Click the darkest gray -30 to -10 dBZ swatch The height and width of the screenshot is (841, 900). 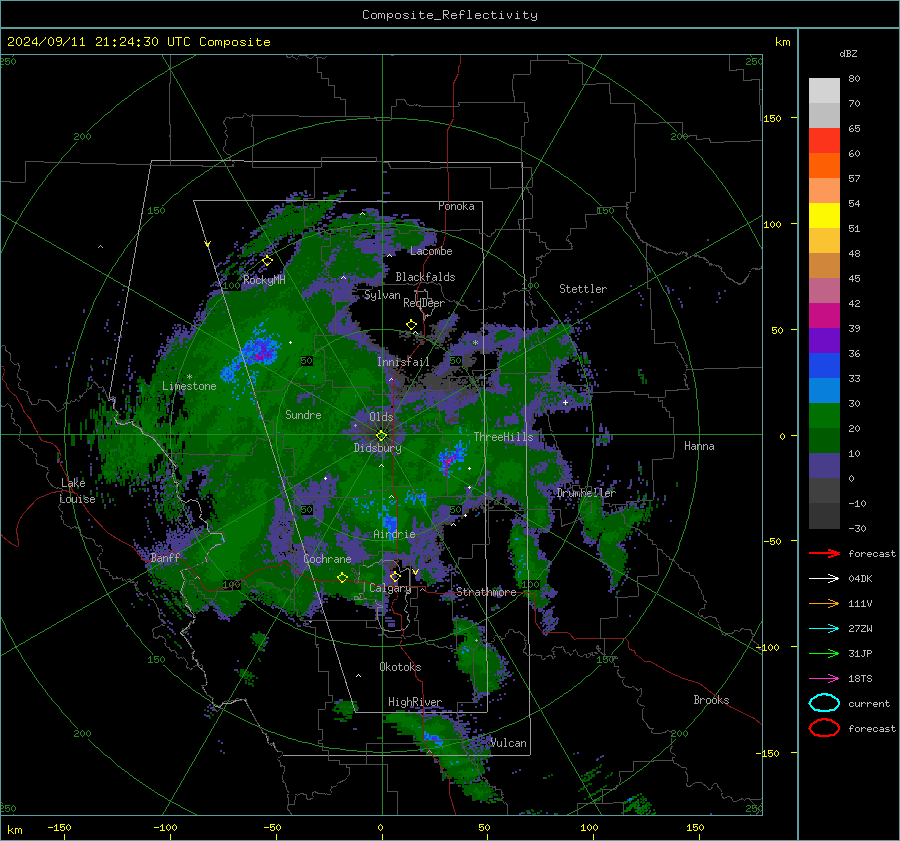click(x=824, y=516)
